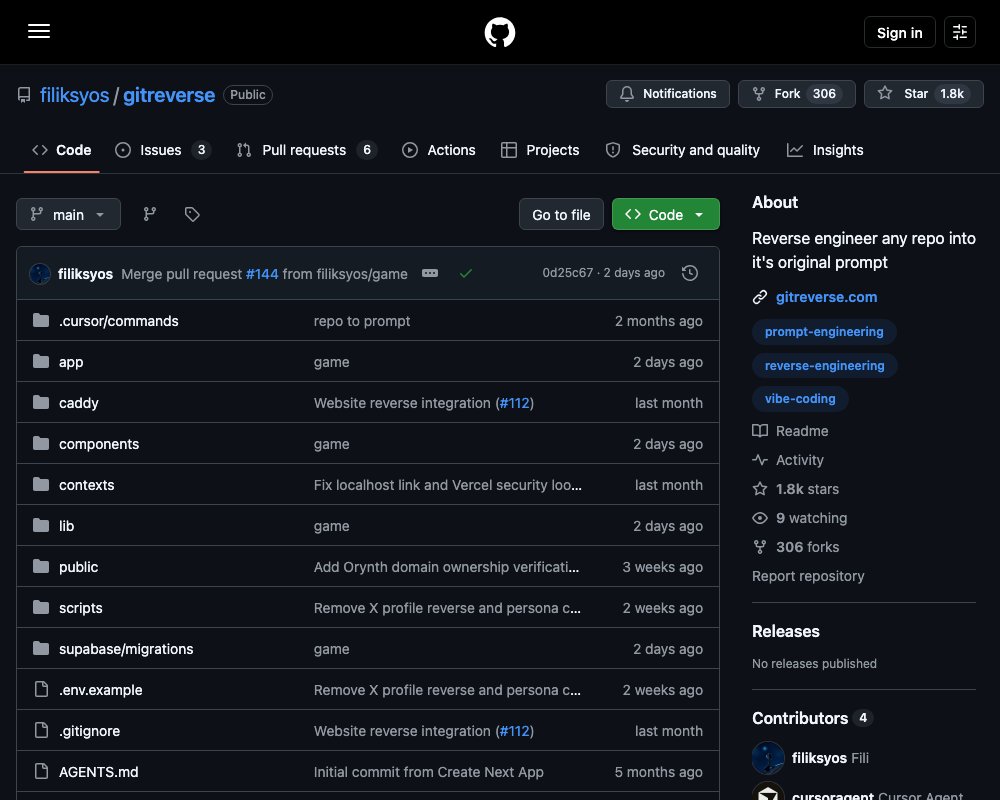Switch to the Actions tab

[x=439, y=150]
